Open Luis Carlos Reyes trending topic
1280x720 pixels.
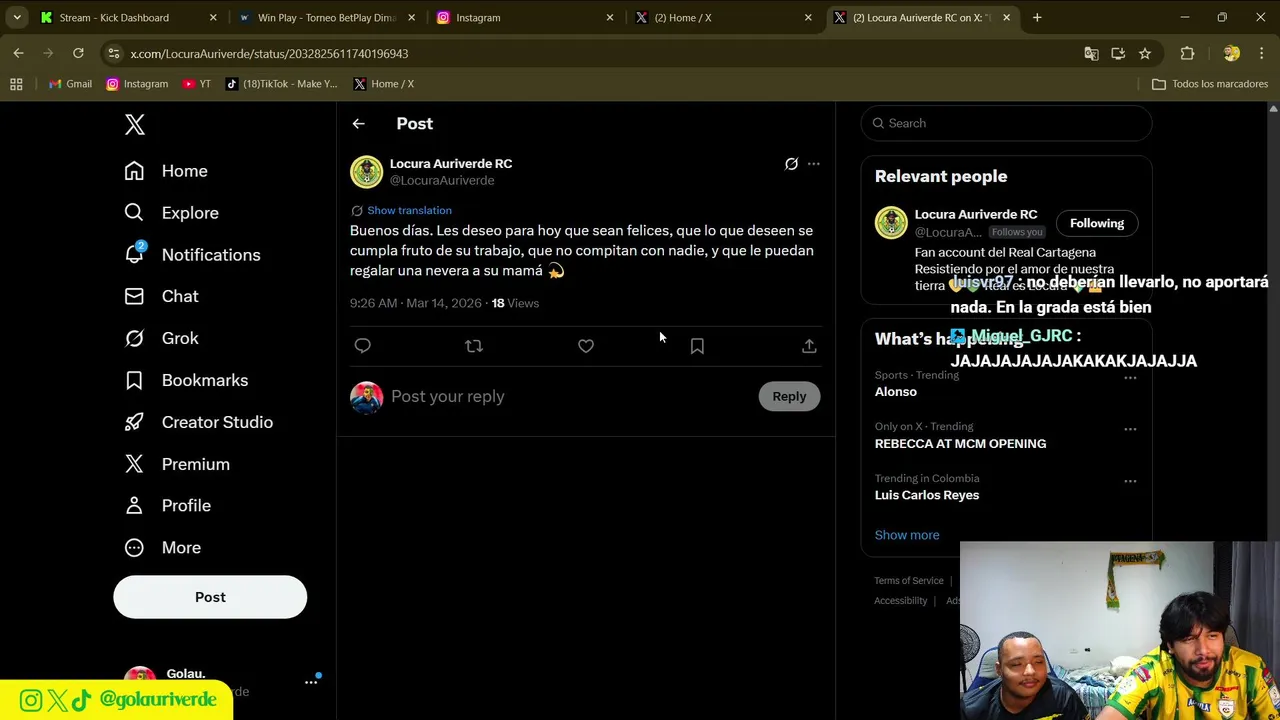click(927, 495)
